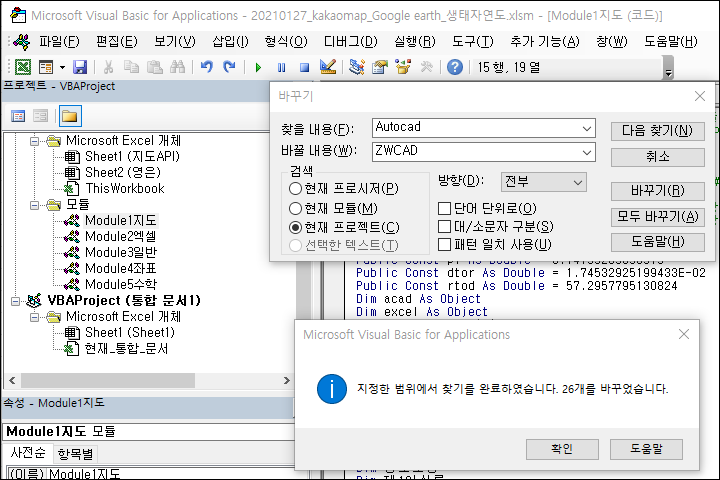
Task: Open the 도구(T) menu
Action: click(472, 42)
